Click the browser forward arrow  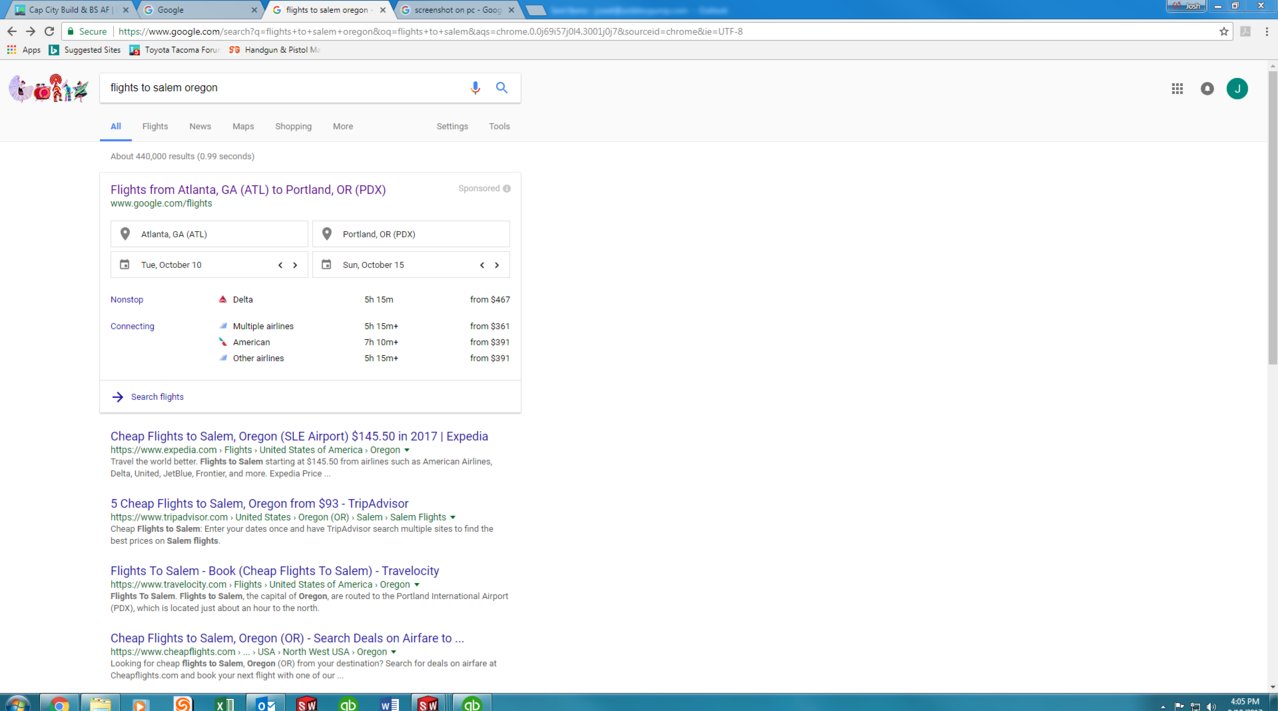coord(30,31)
